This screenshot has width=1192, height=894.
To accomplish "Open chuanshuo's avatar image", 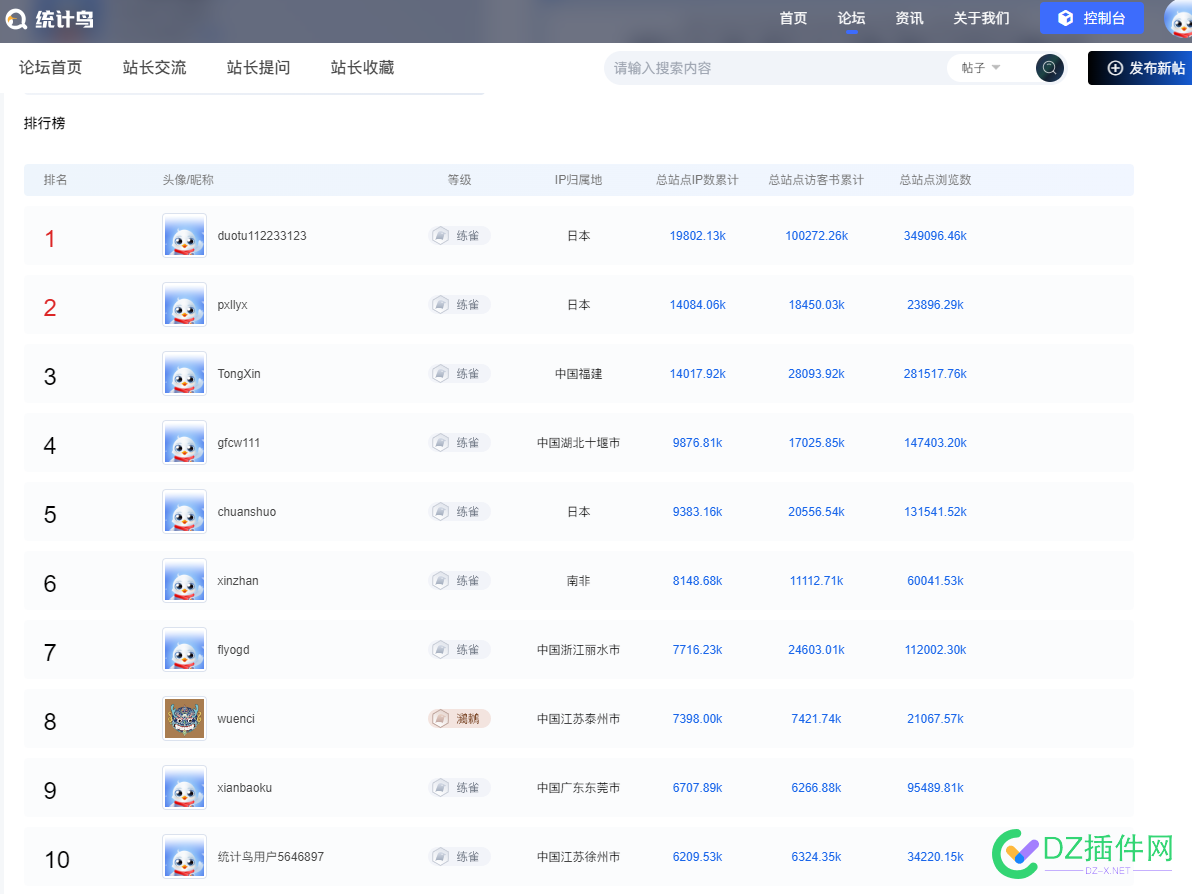I will [x=184, y=512].
